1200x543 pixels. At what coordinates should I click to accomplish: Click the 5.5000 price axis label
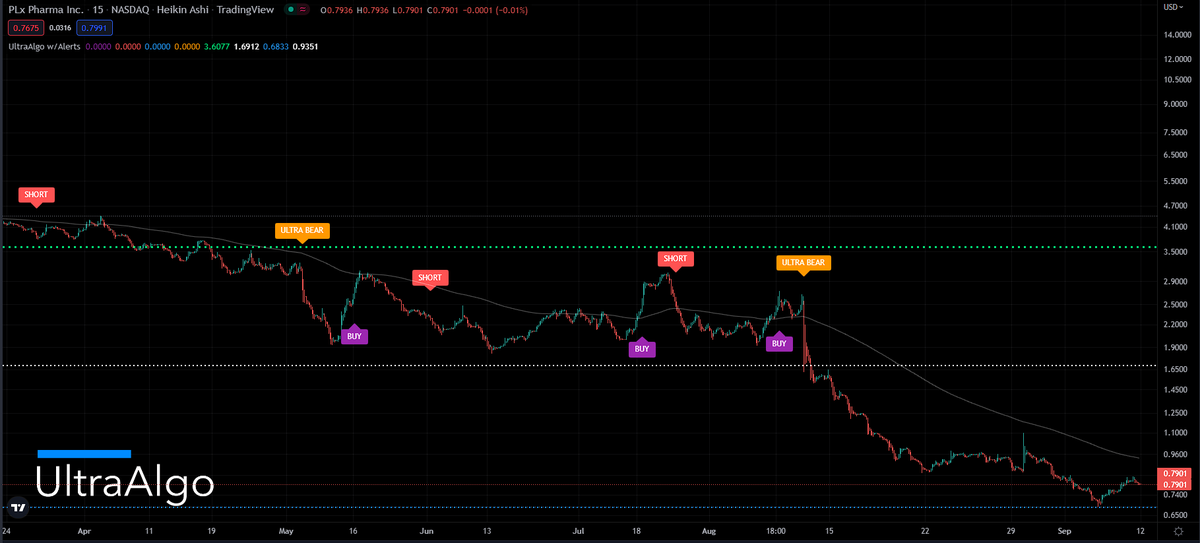[1175, 181]
